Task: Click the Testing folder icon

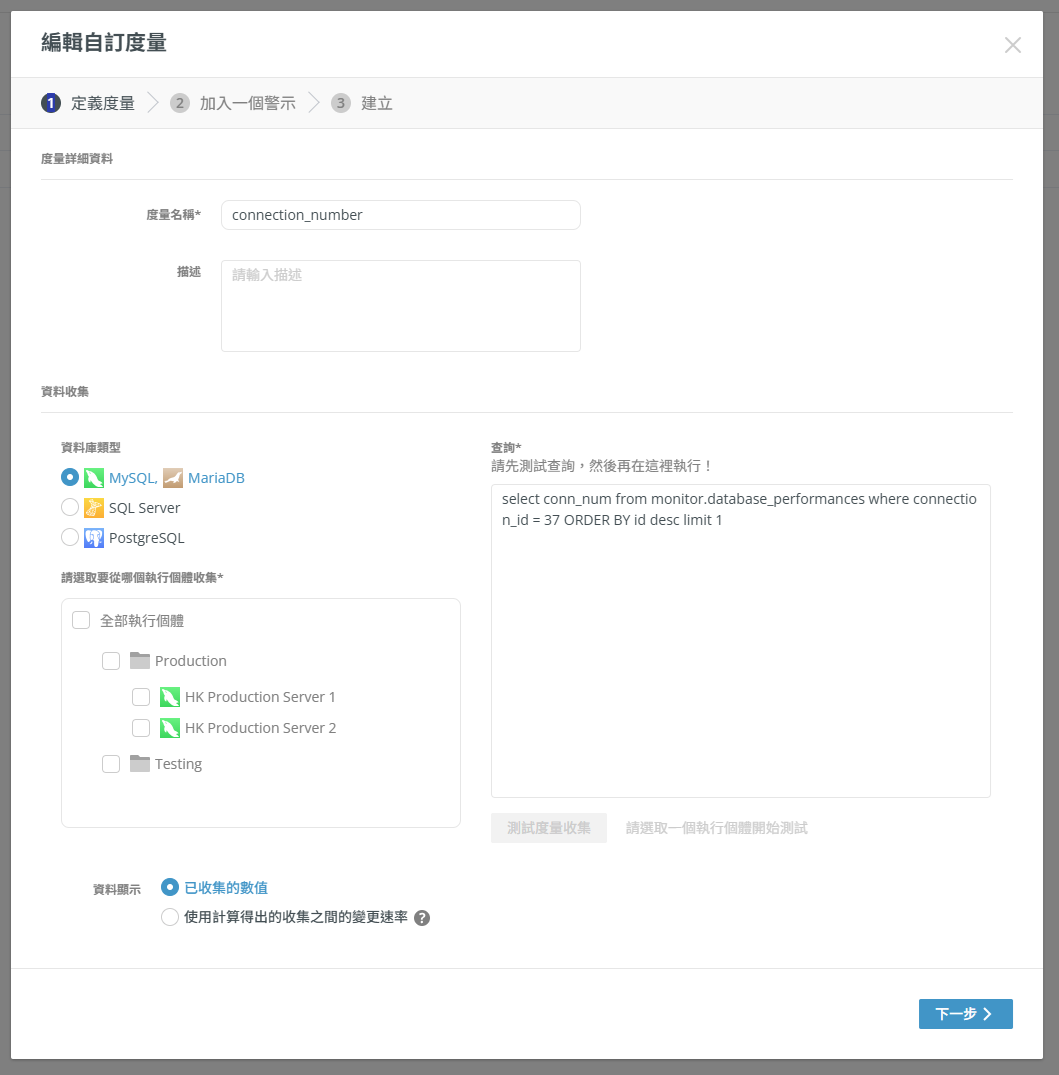Action: [x=140, y=764]
